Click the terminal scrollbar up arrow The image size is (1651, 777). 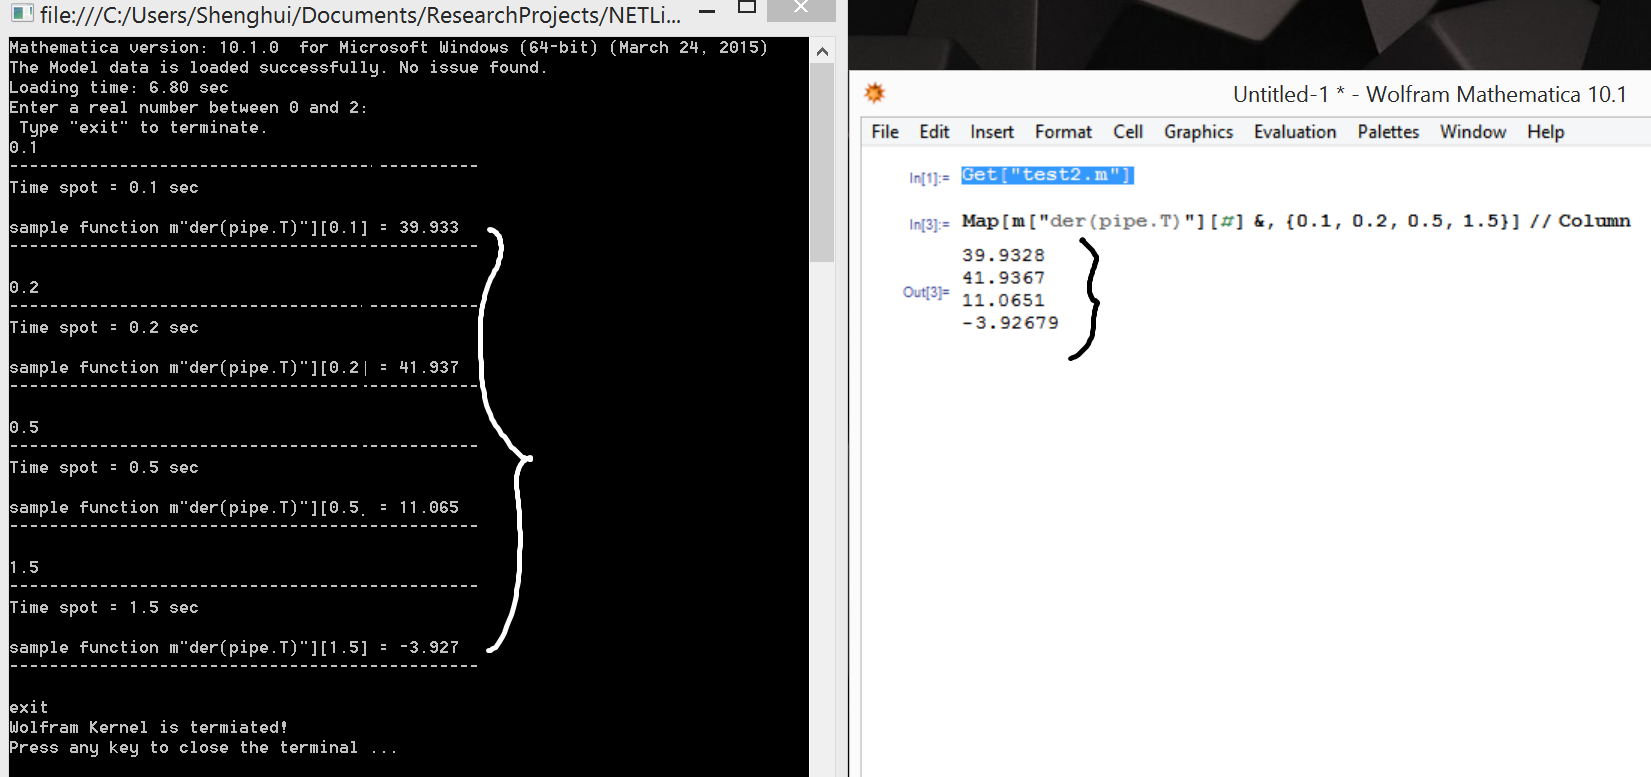822,51
